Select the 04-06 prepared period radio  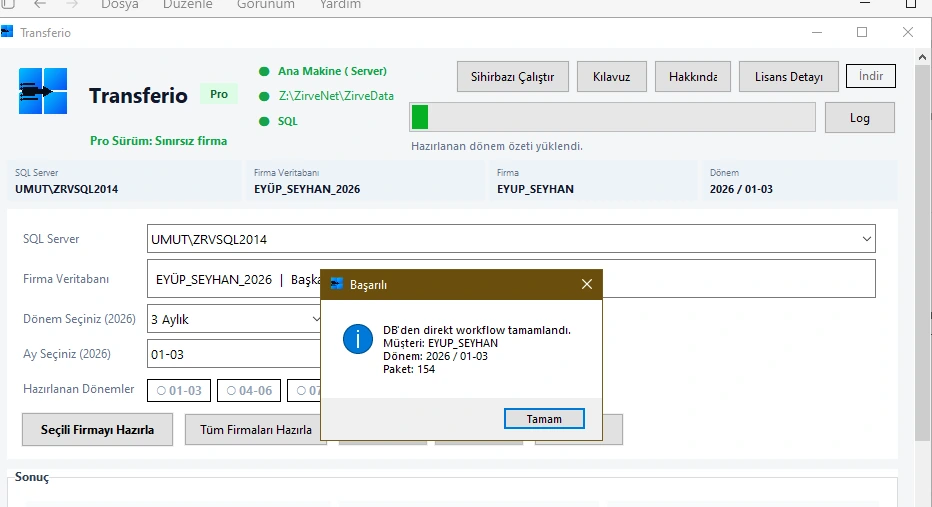pyautogui.click(x=249, y=391)
